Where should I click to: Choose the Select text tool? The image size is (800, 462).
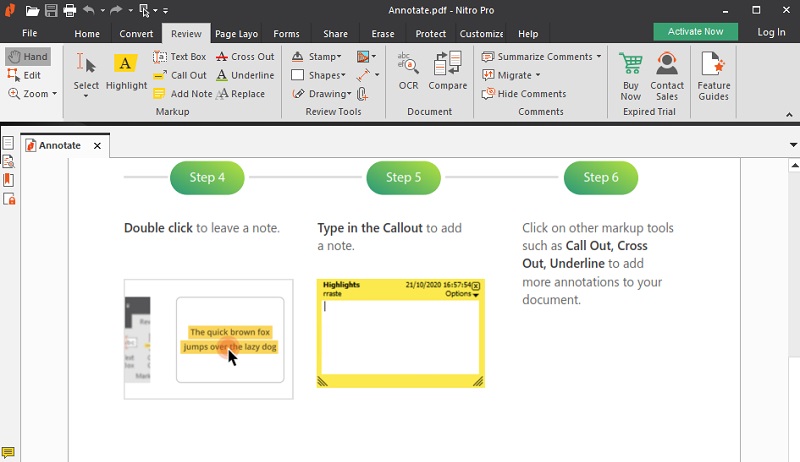tap(86, 69)
